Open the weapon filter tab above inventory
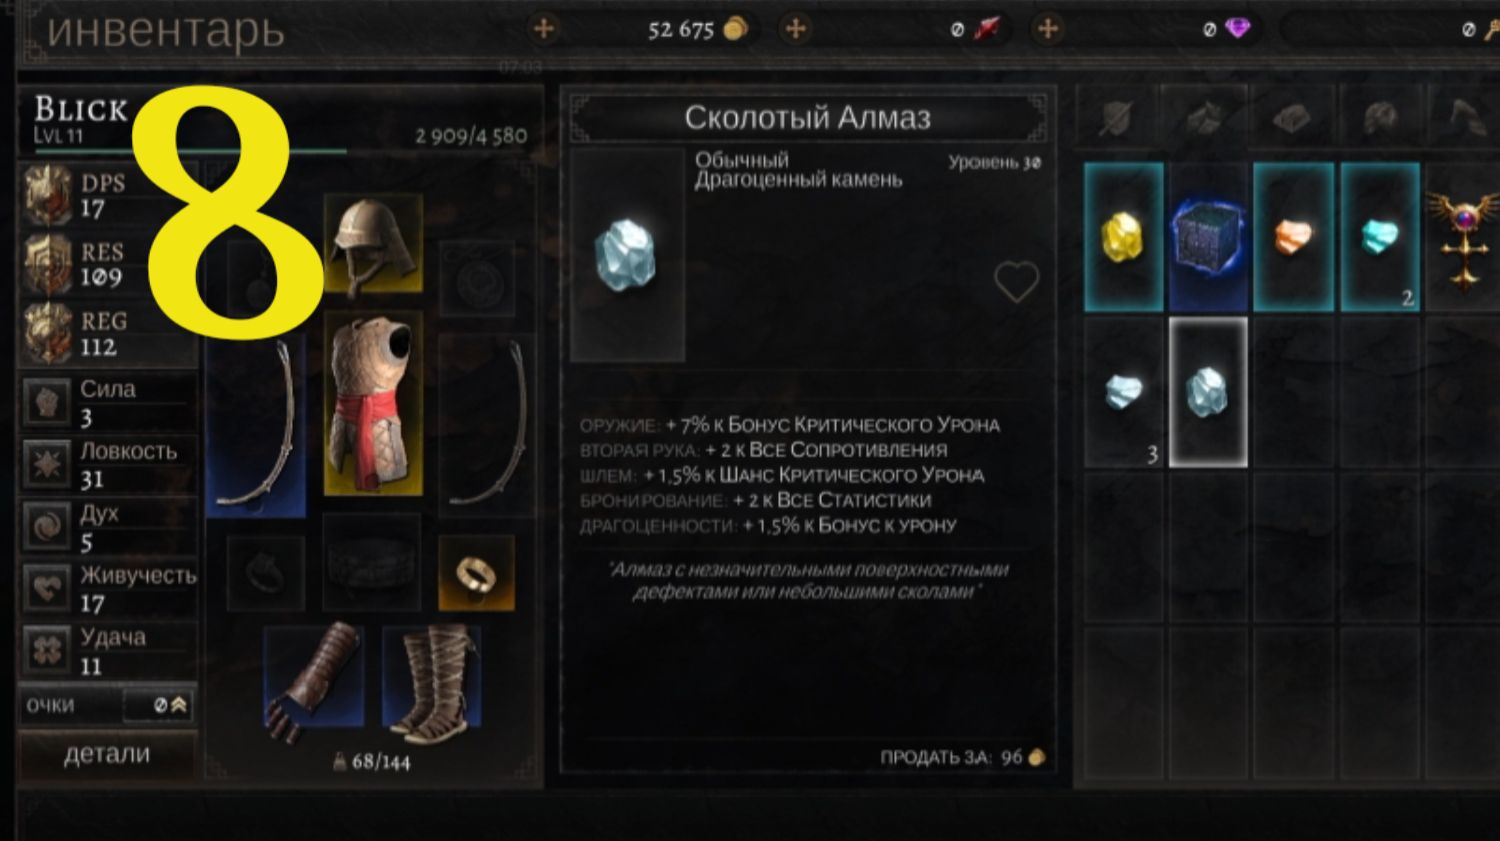Viewport: 1500px width, 841px height. pyautogui.click(x=1114, y=118)
